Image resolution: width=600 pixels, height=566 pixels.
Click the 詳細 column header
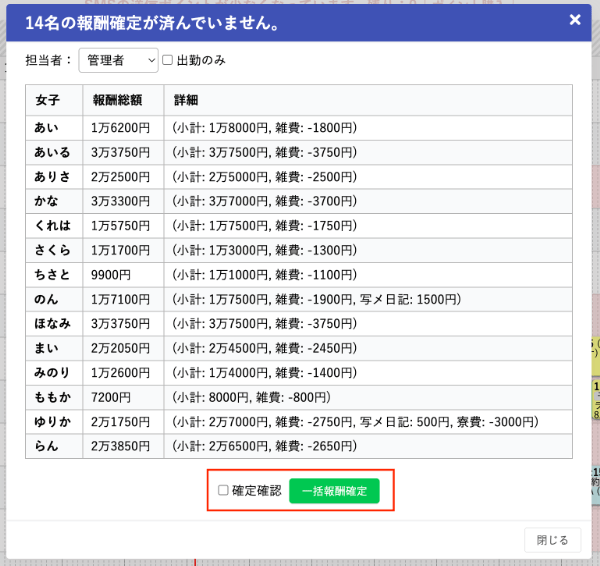[186, 102]
